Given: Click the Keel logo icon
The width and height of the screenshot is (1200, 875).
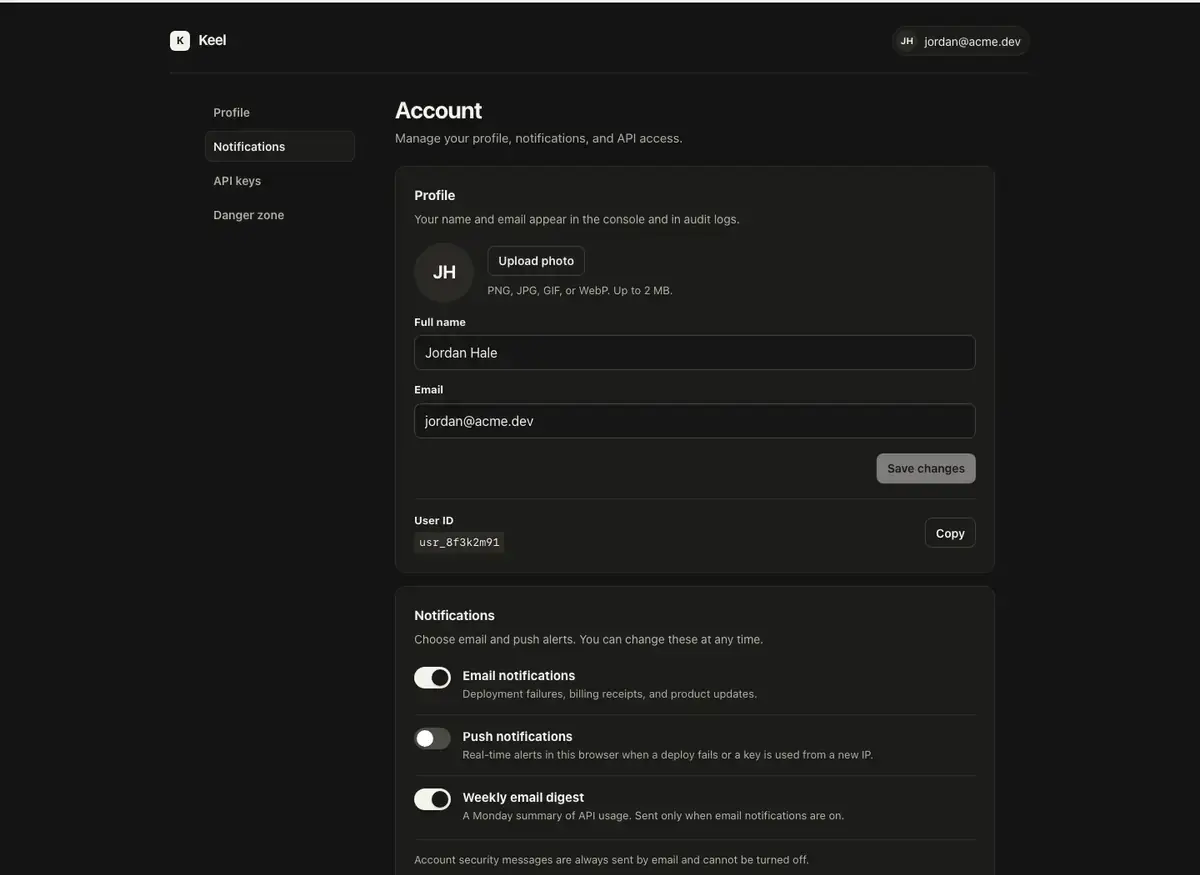Looking at the screenshot, I should pos(180,41).
